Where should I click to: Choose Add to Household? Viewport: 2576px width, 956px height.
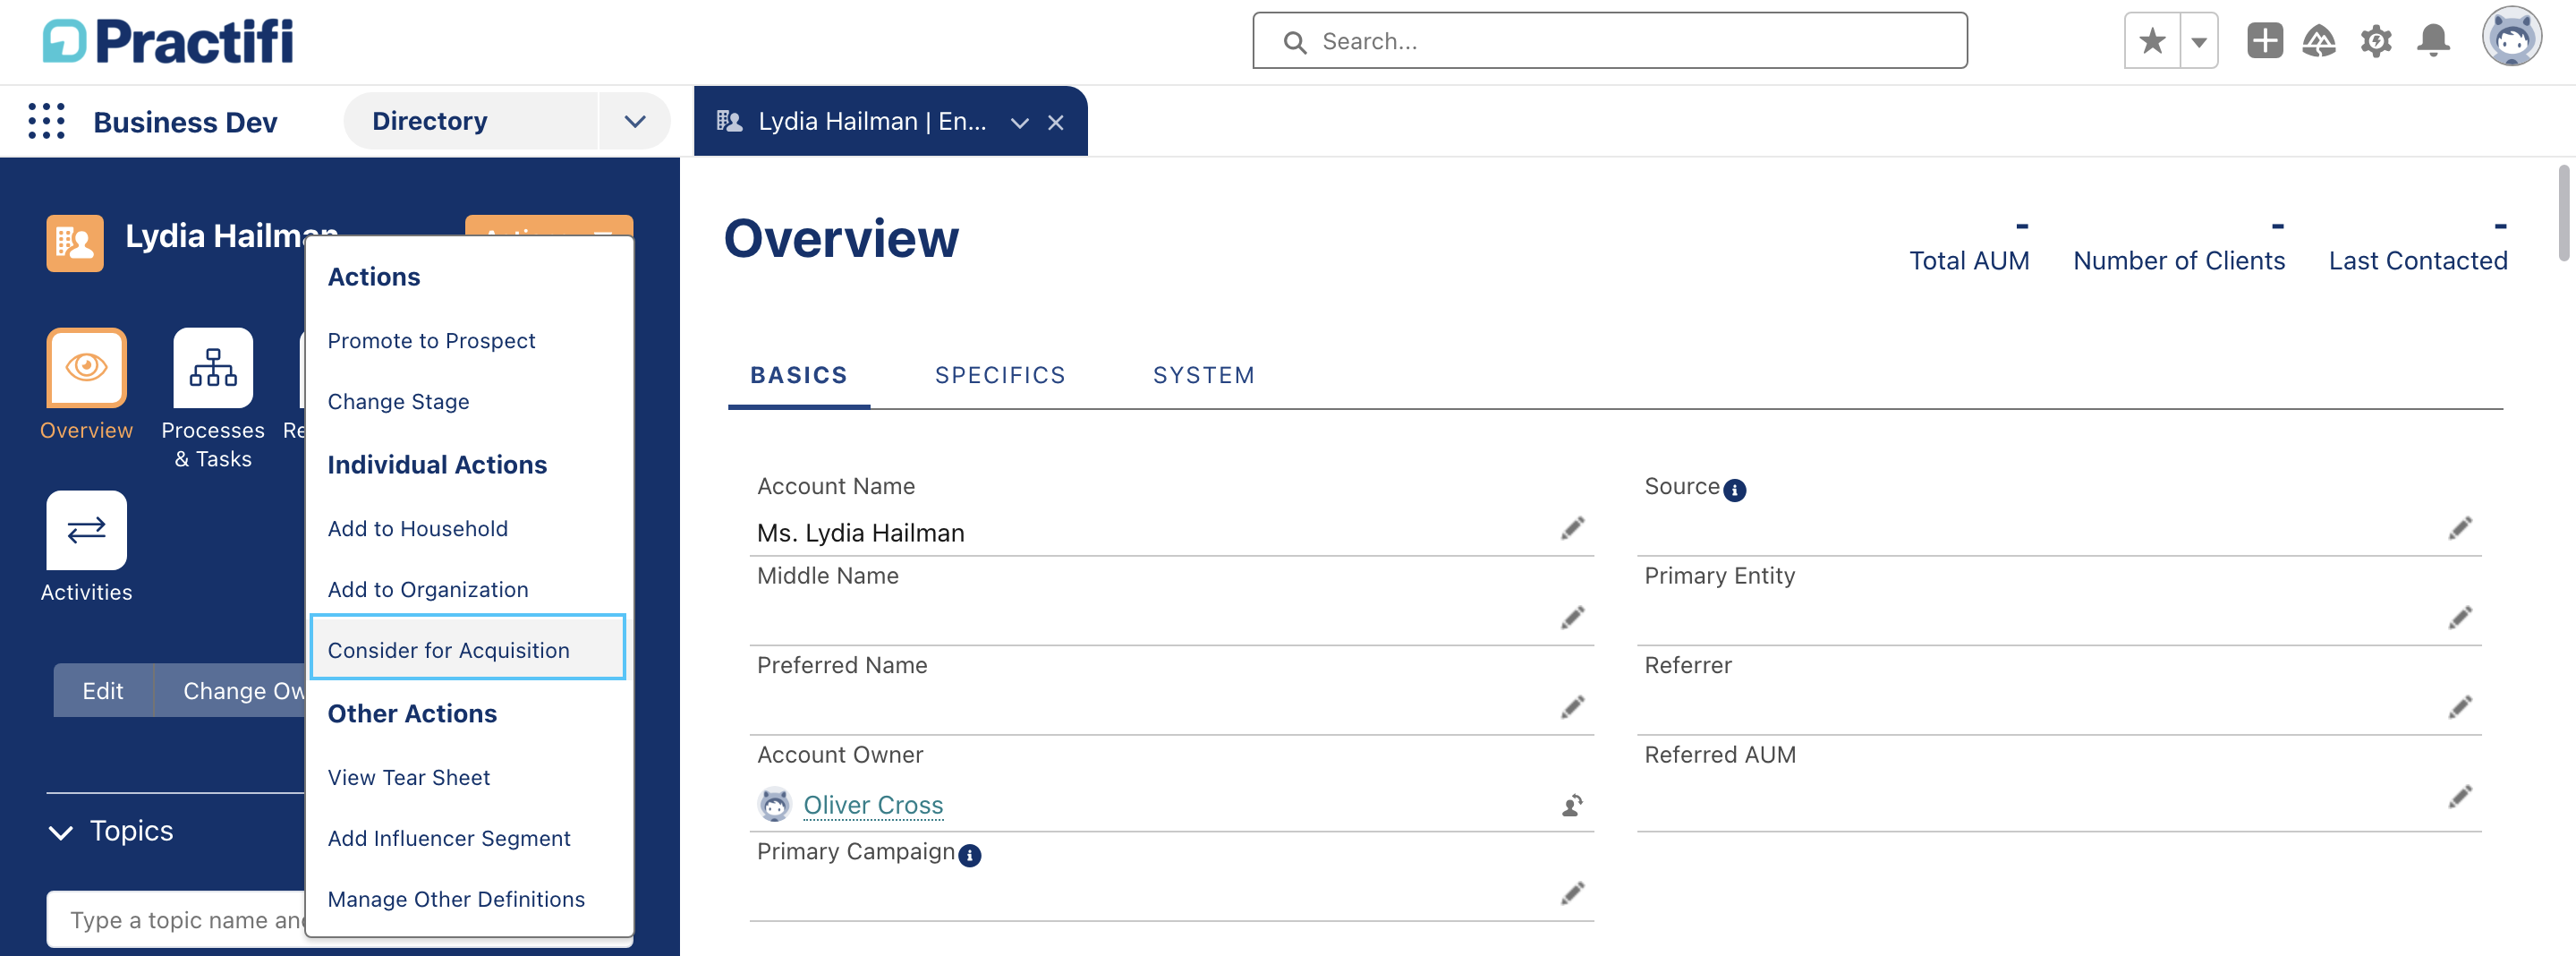pyautogui.click(x=418, y=528)
